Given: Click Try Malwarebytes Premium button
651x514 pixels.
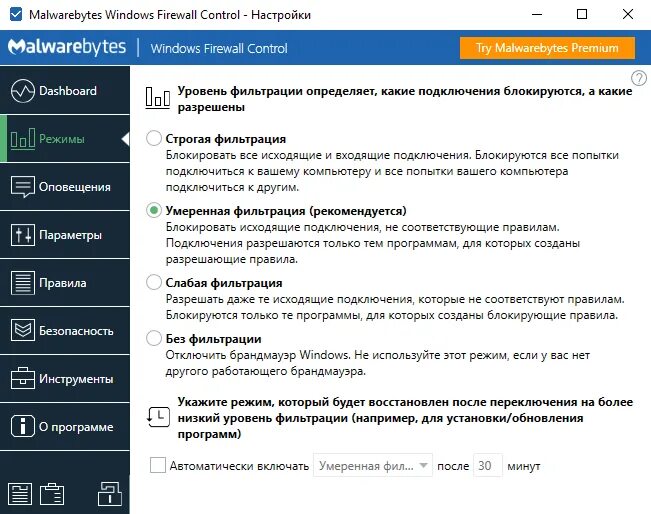Looking at the screenshot, I should tap(547, 48).
